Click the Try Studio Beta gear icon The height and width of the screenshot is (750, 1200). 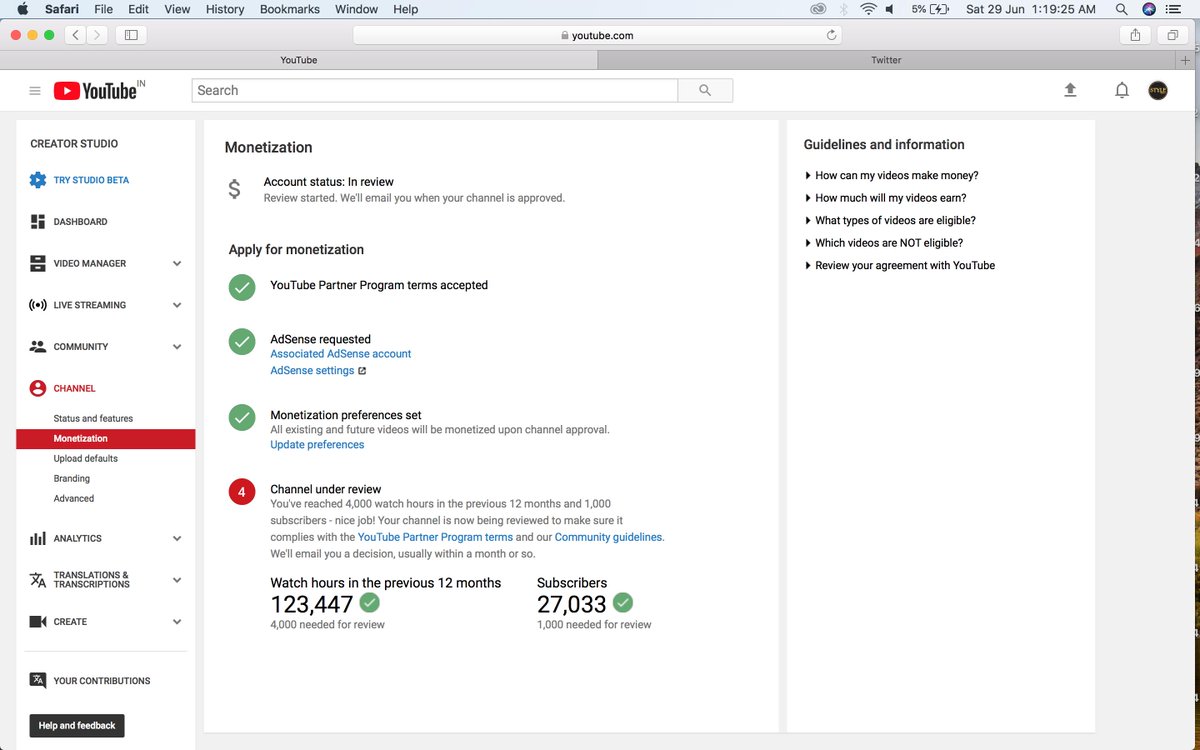pyautogui.click(x=38, y=180)
